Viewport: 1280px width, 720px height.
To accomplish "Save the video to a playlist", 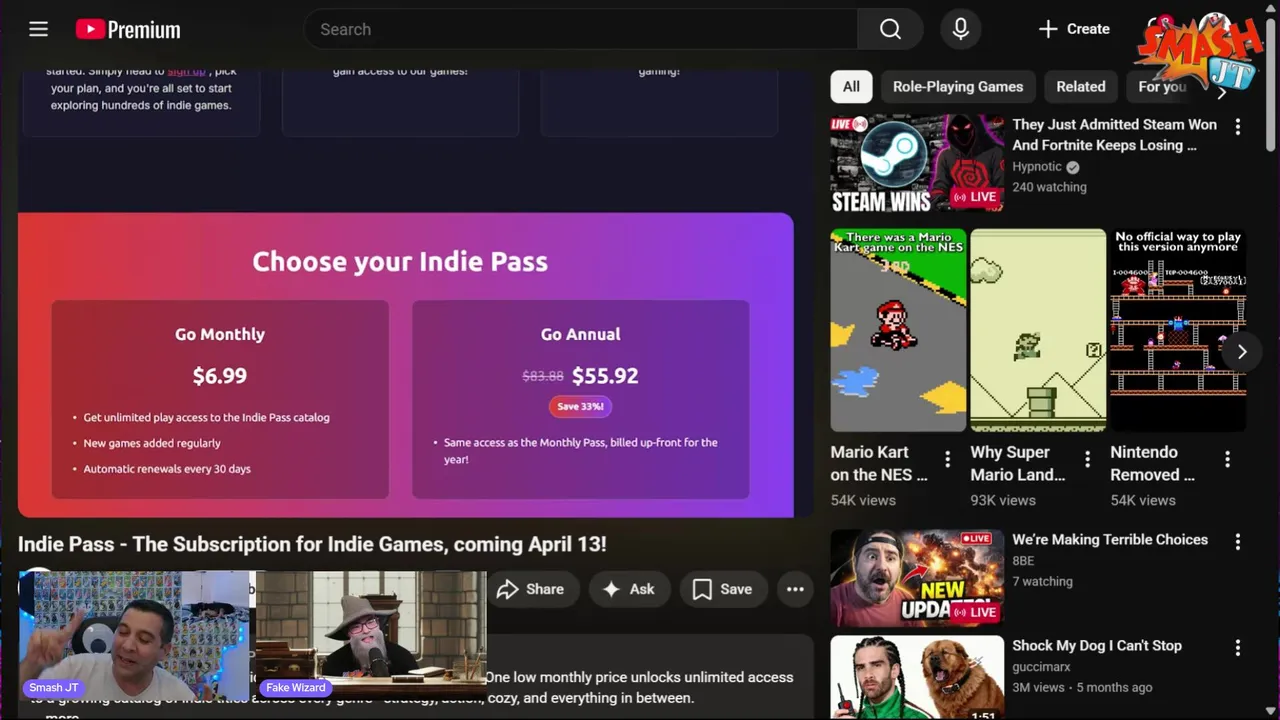I will point(722,589).
